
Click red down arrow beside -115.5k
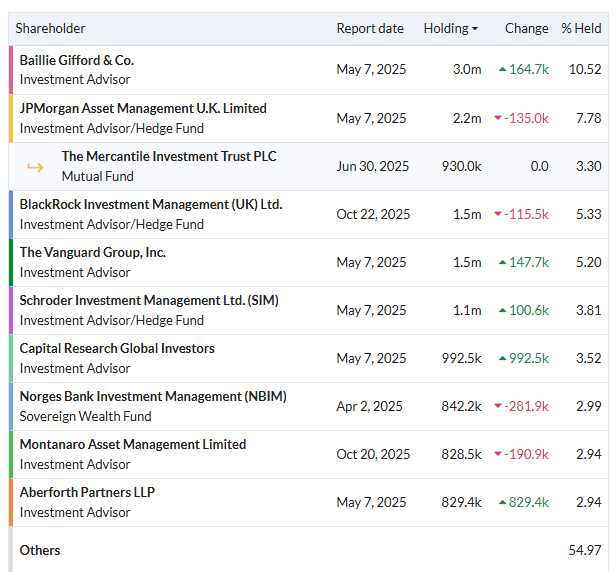tap(498, 214)
